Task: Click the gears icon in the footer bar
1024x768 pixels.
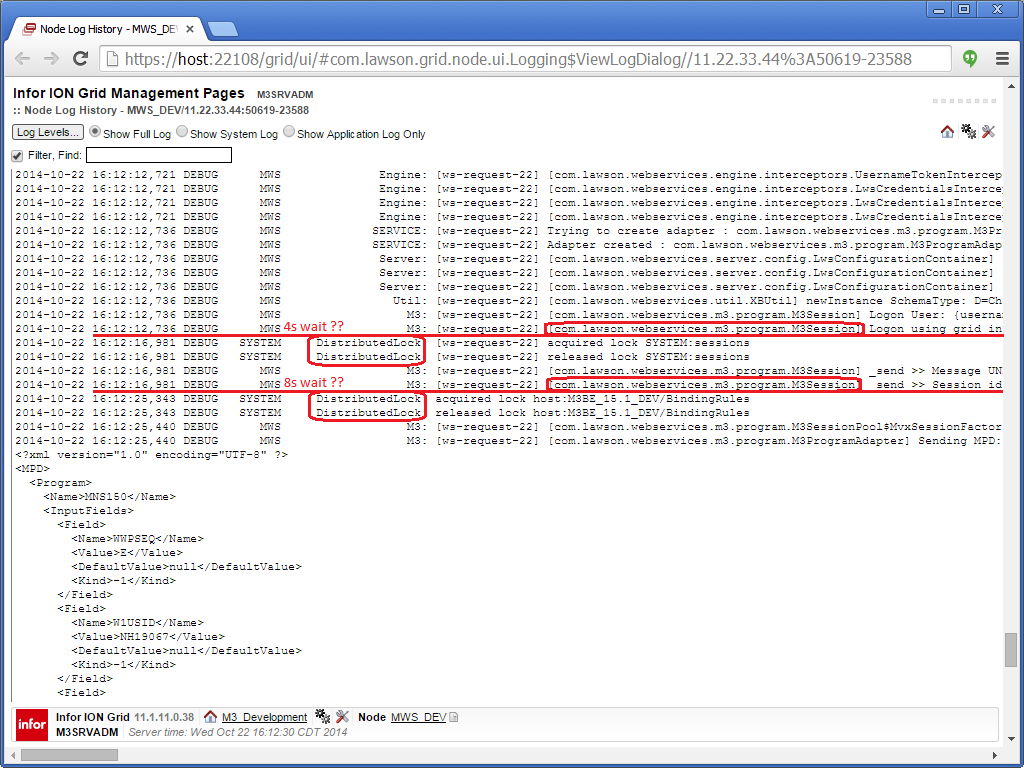Action: pos(322,717)
